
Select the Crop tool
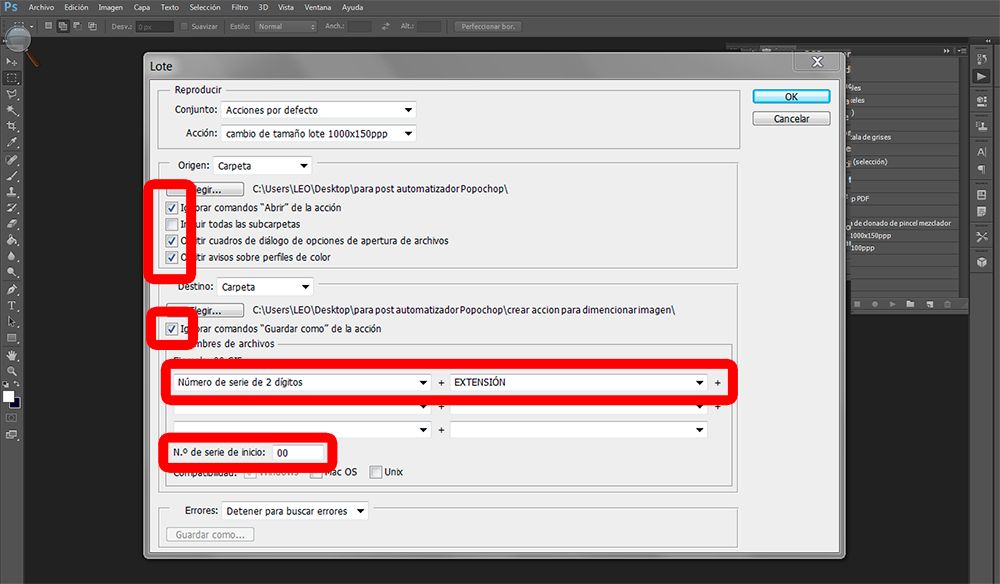pos(12,126)
